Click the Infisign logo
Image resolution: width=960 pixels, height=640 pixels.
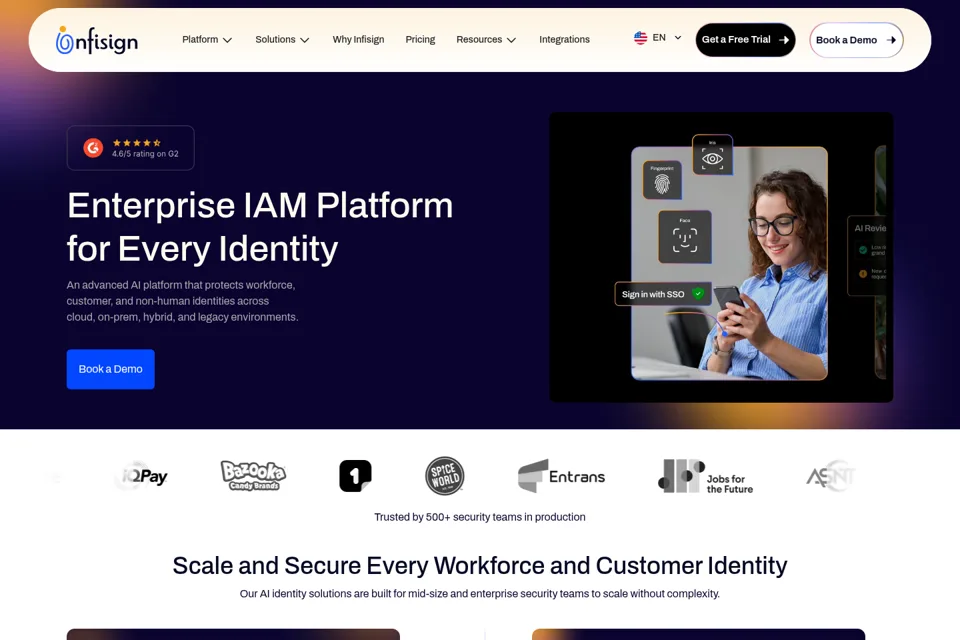click(x=97, y=40)
